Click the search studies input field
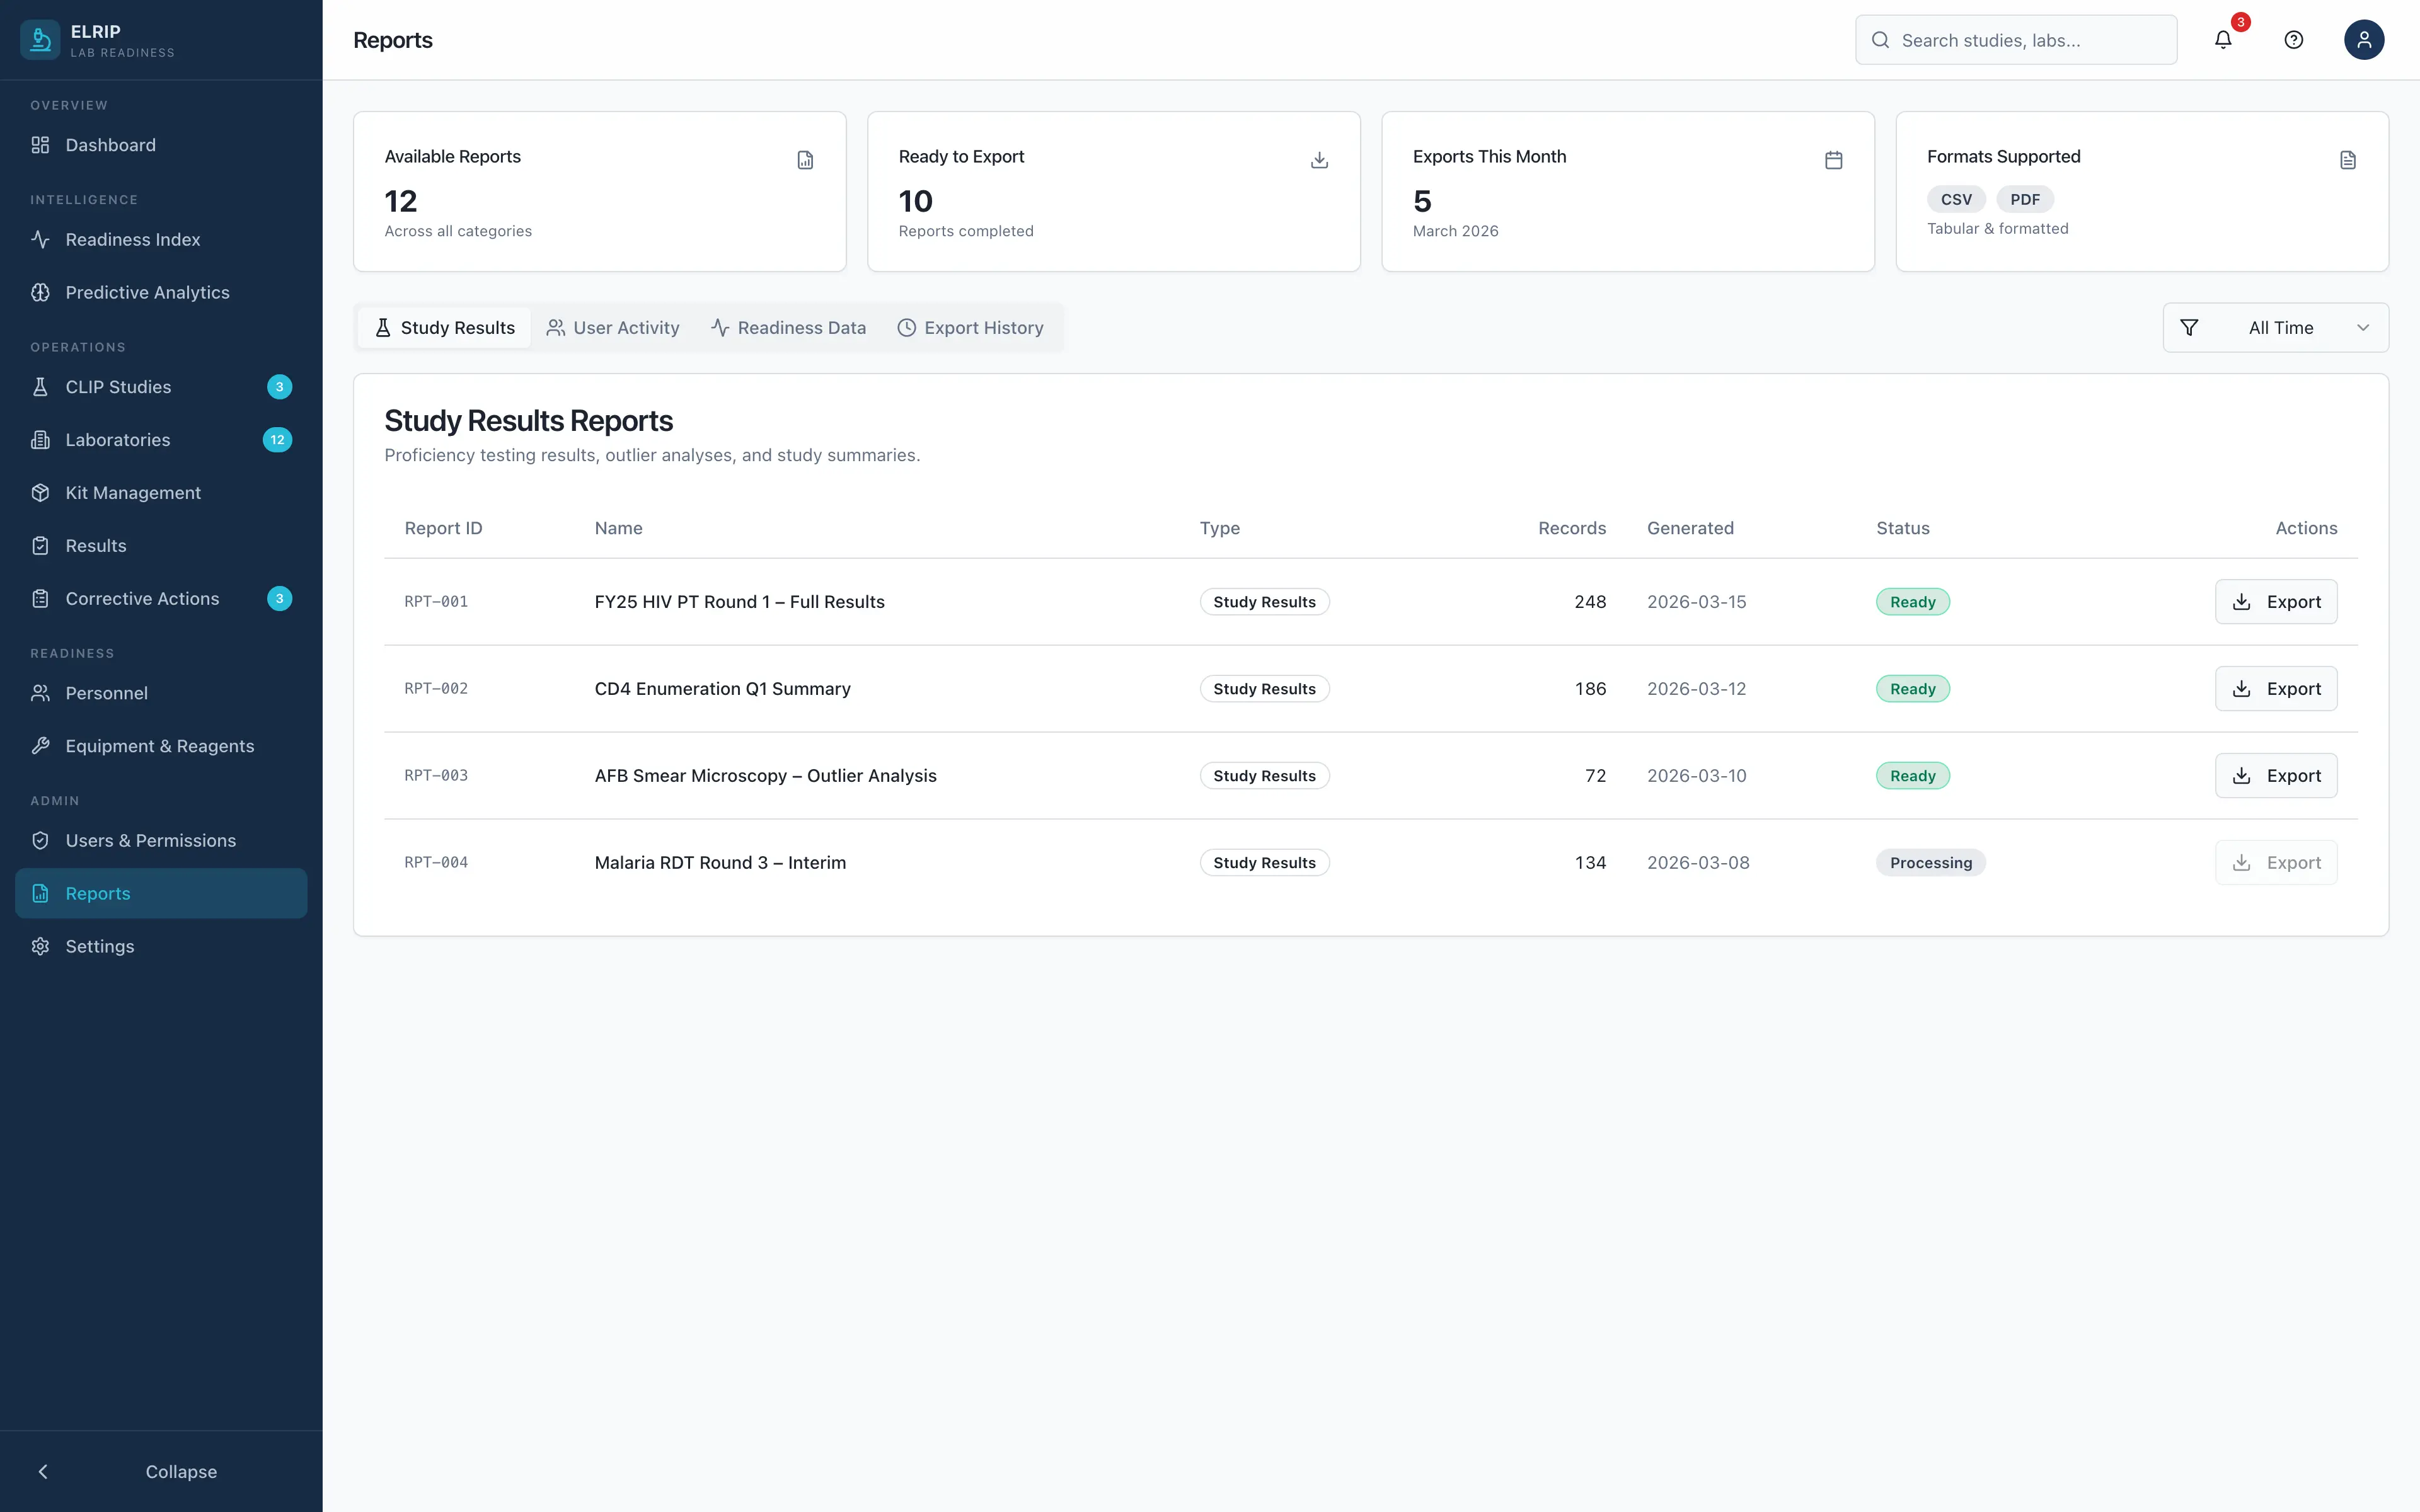 pos(2015,39)
